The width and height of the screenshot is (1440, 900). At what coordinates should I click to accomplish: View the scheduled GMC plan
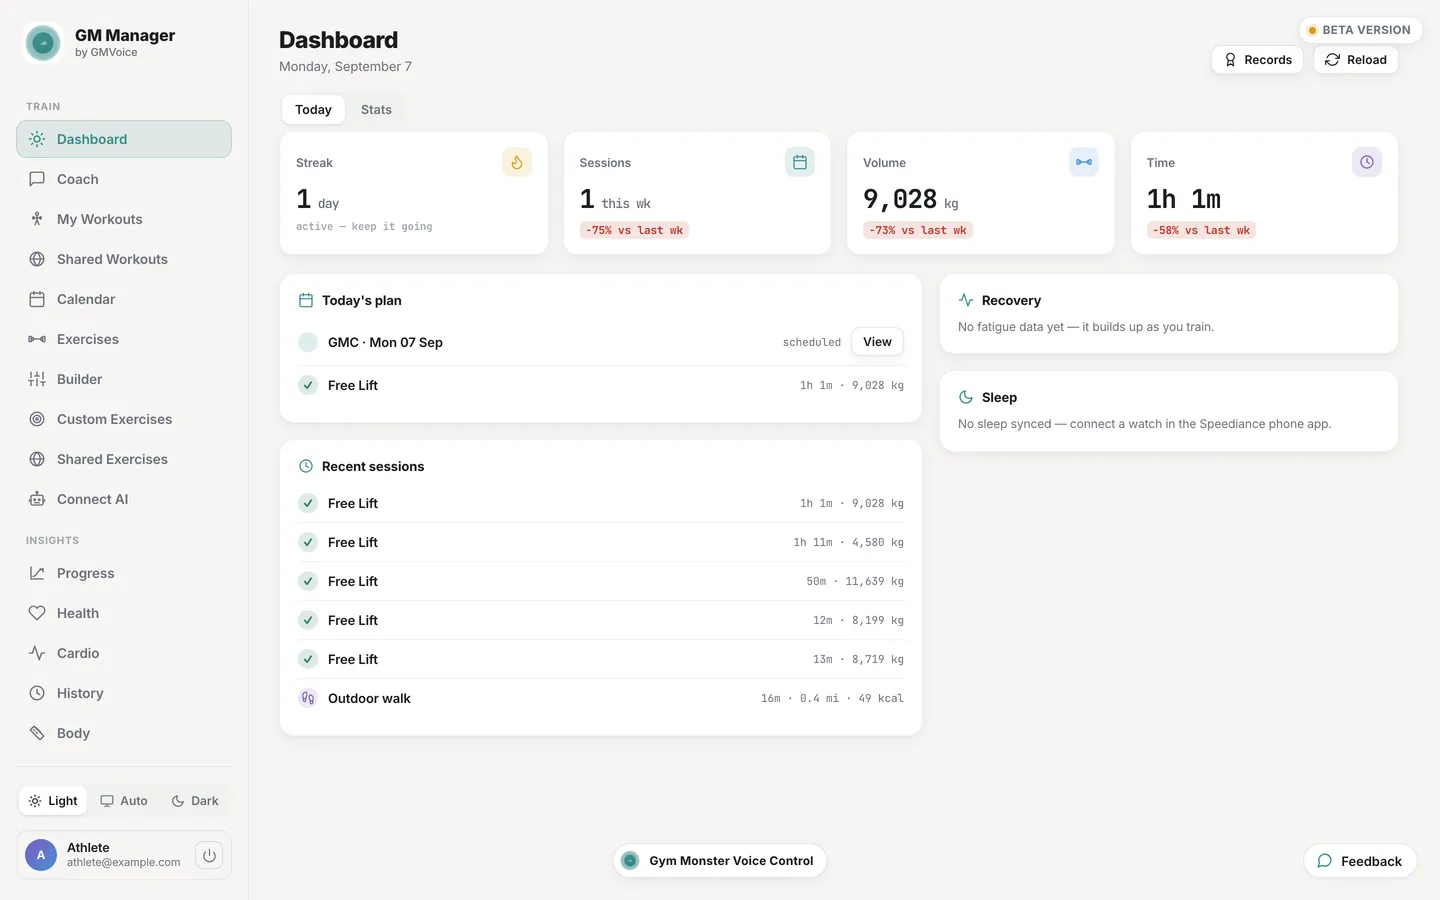pos(877,342)
